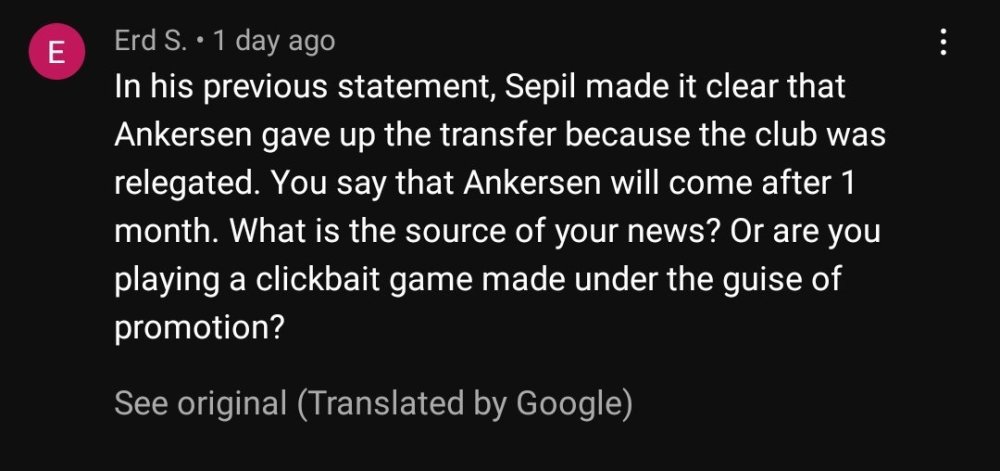The height and width of the screenshot is (471, 1000).
Task: Click the "1 day ago" timestamp
Action: (273, 41)
